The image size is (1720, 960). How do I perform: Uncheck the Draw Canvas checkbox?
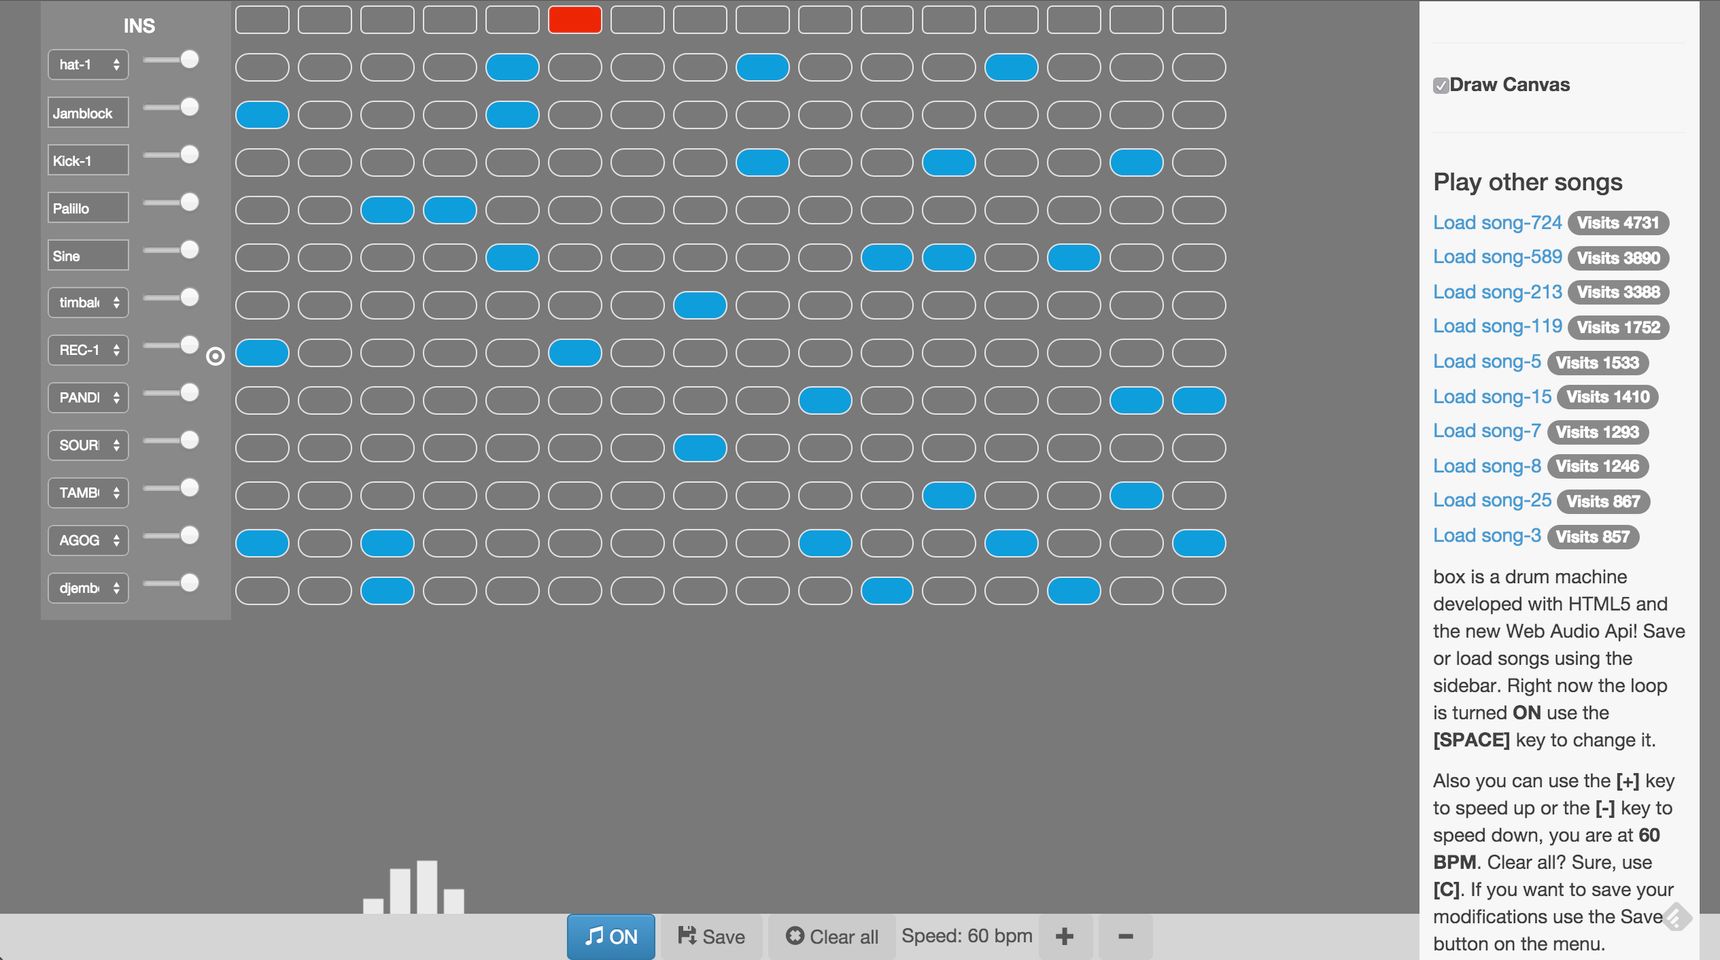tap(1441, 86)
